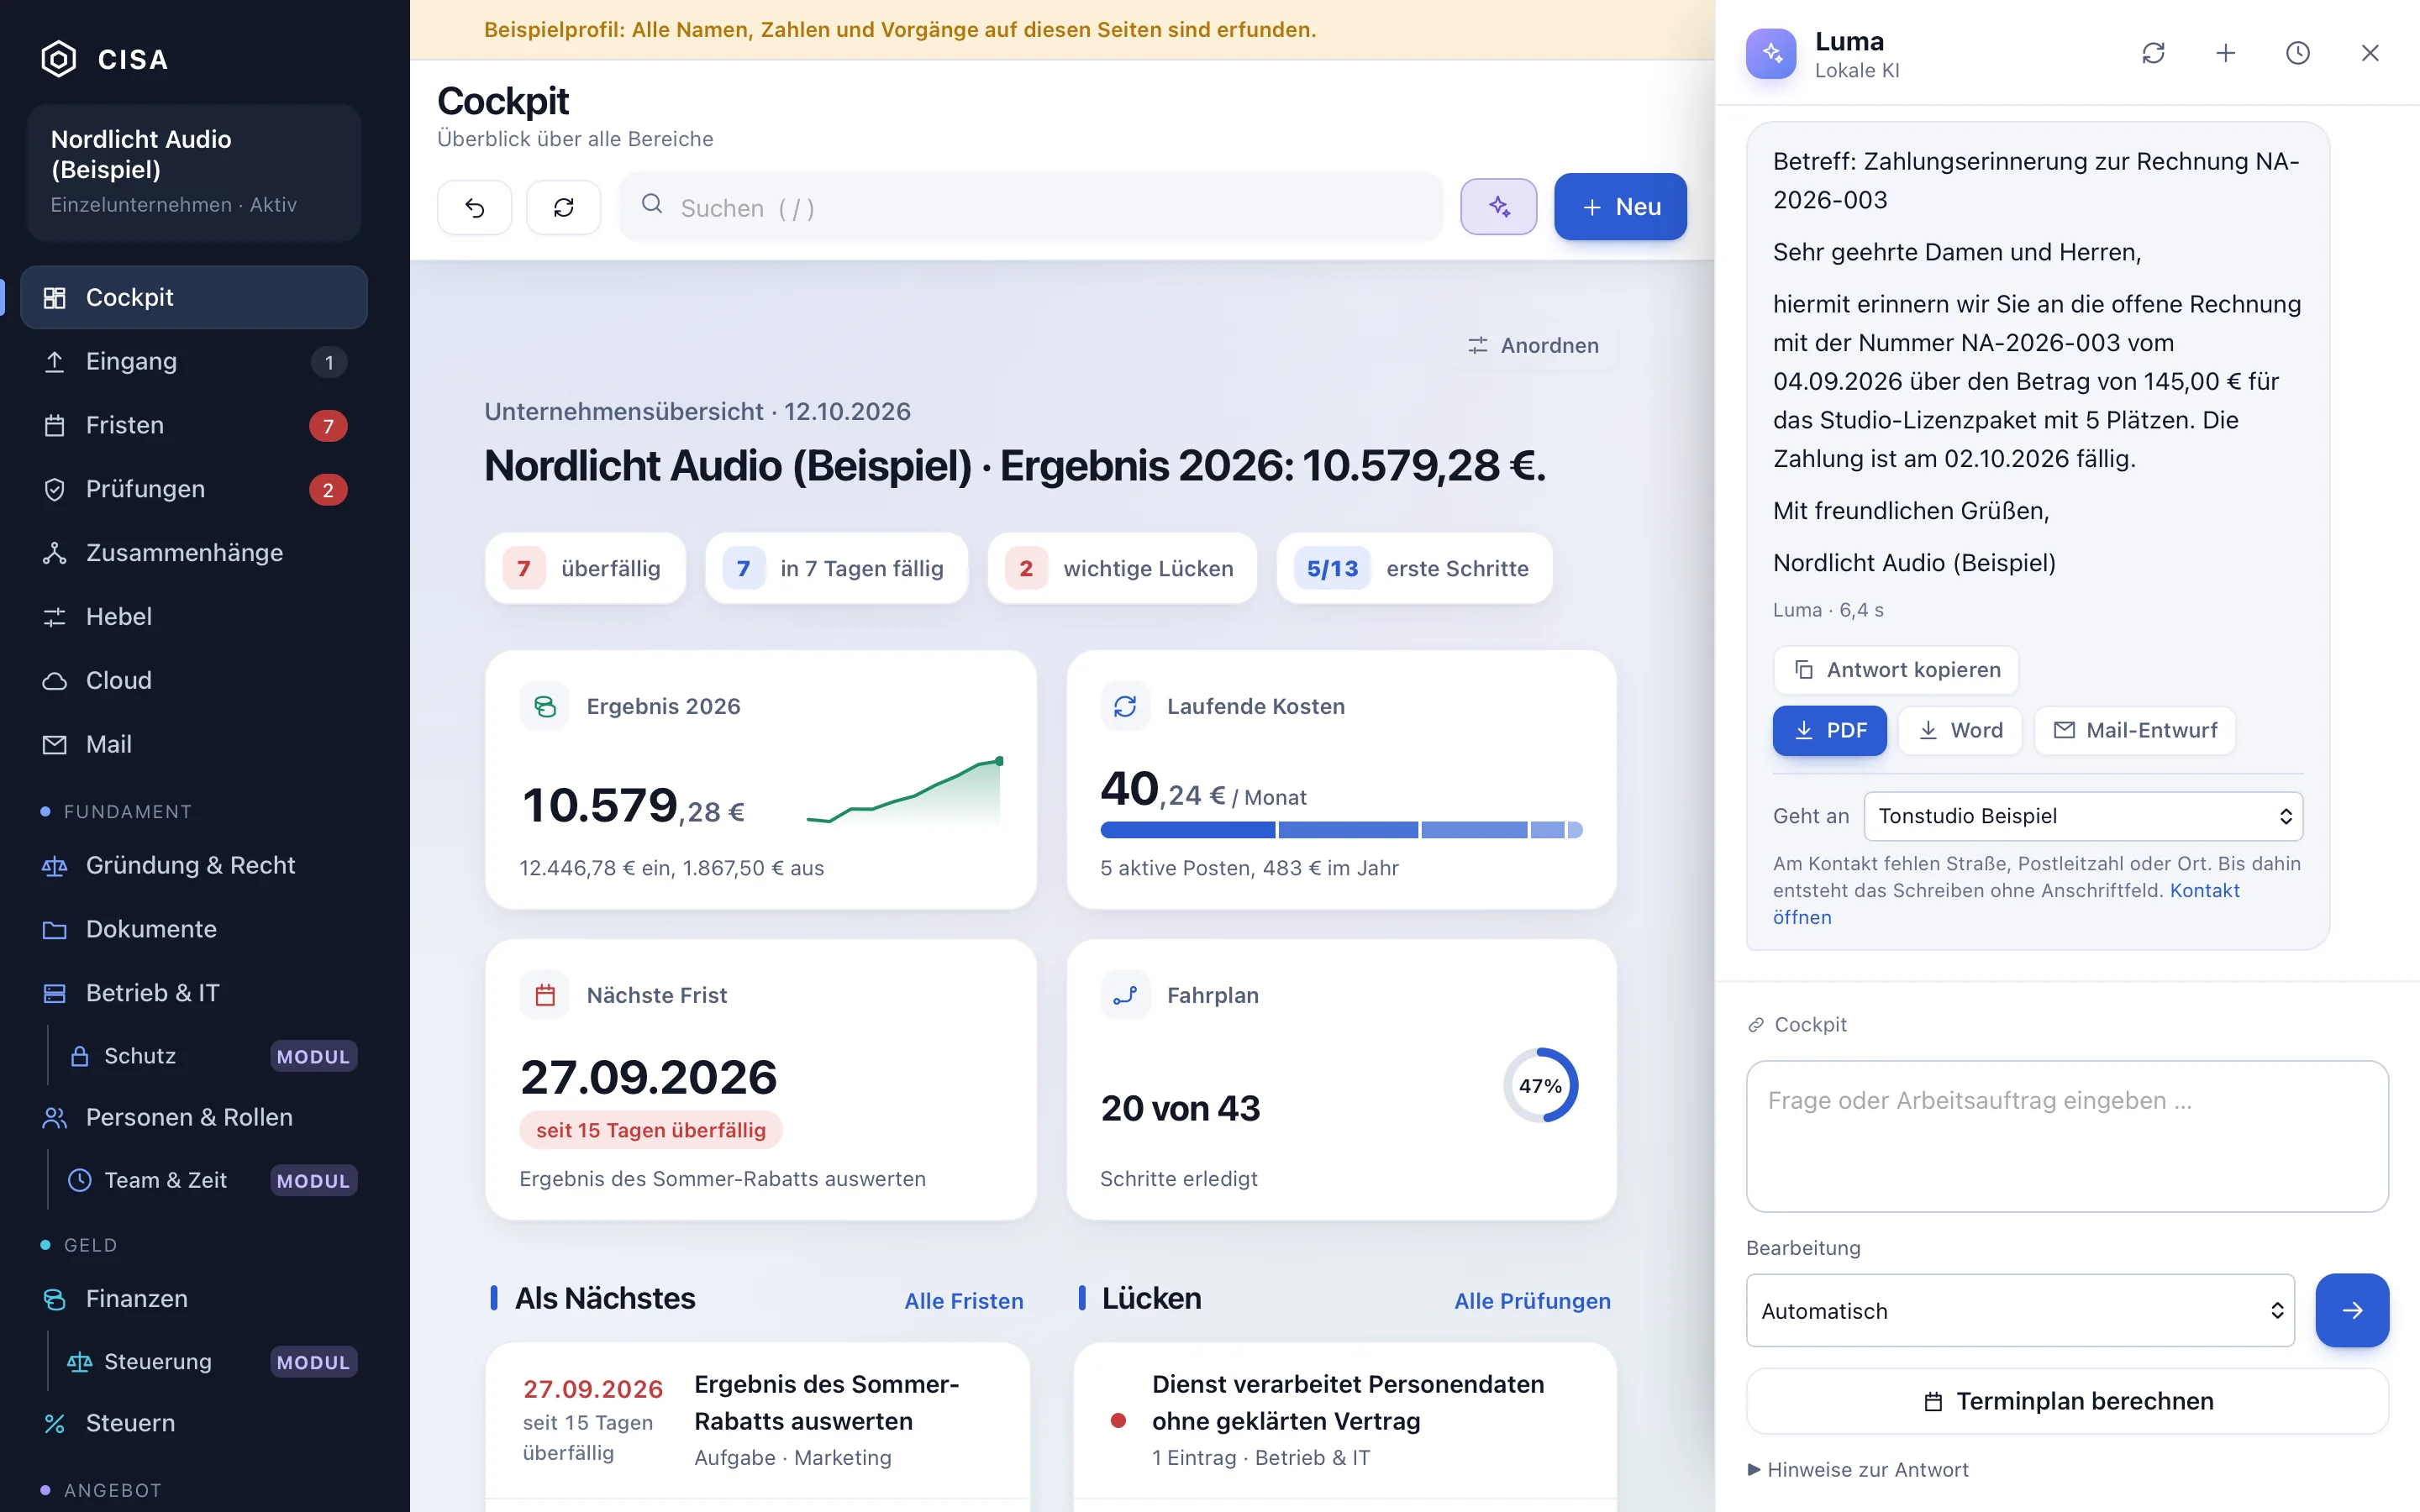Open the 'Geht an' Tonstudio Beispiel dropdown
This screenshot has width=2420, height=1512.
[x=2083, y=816]
